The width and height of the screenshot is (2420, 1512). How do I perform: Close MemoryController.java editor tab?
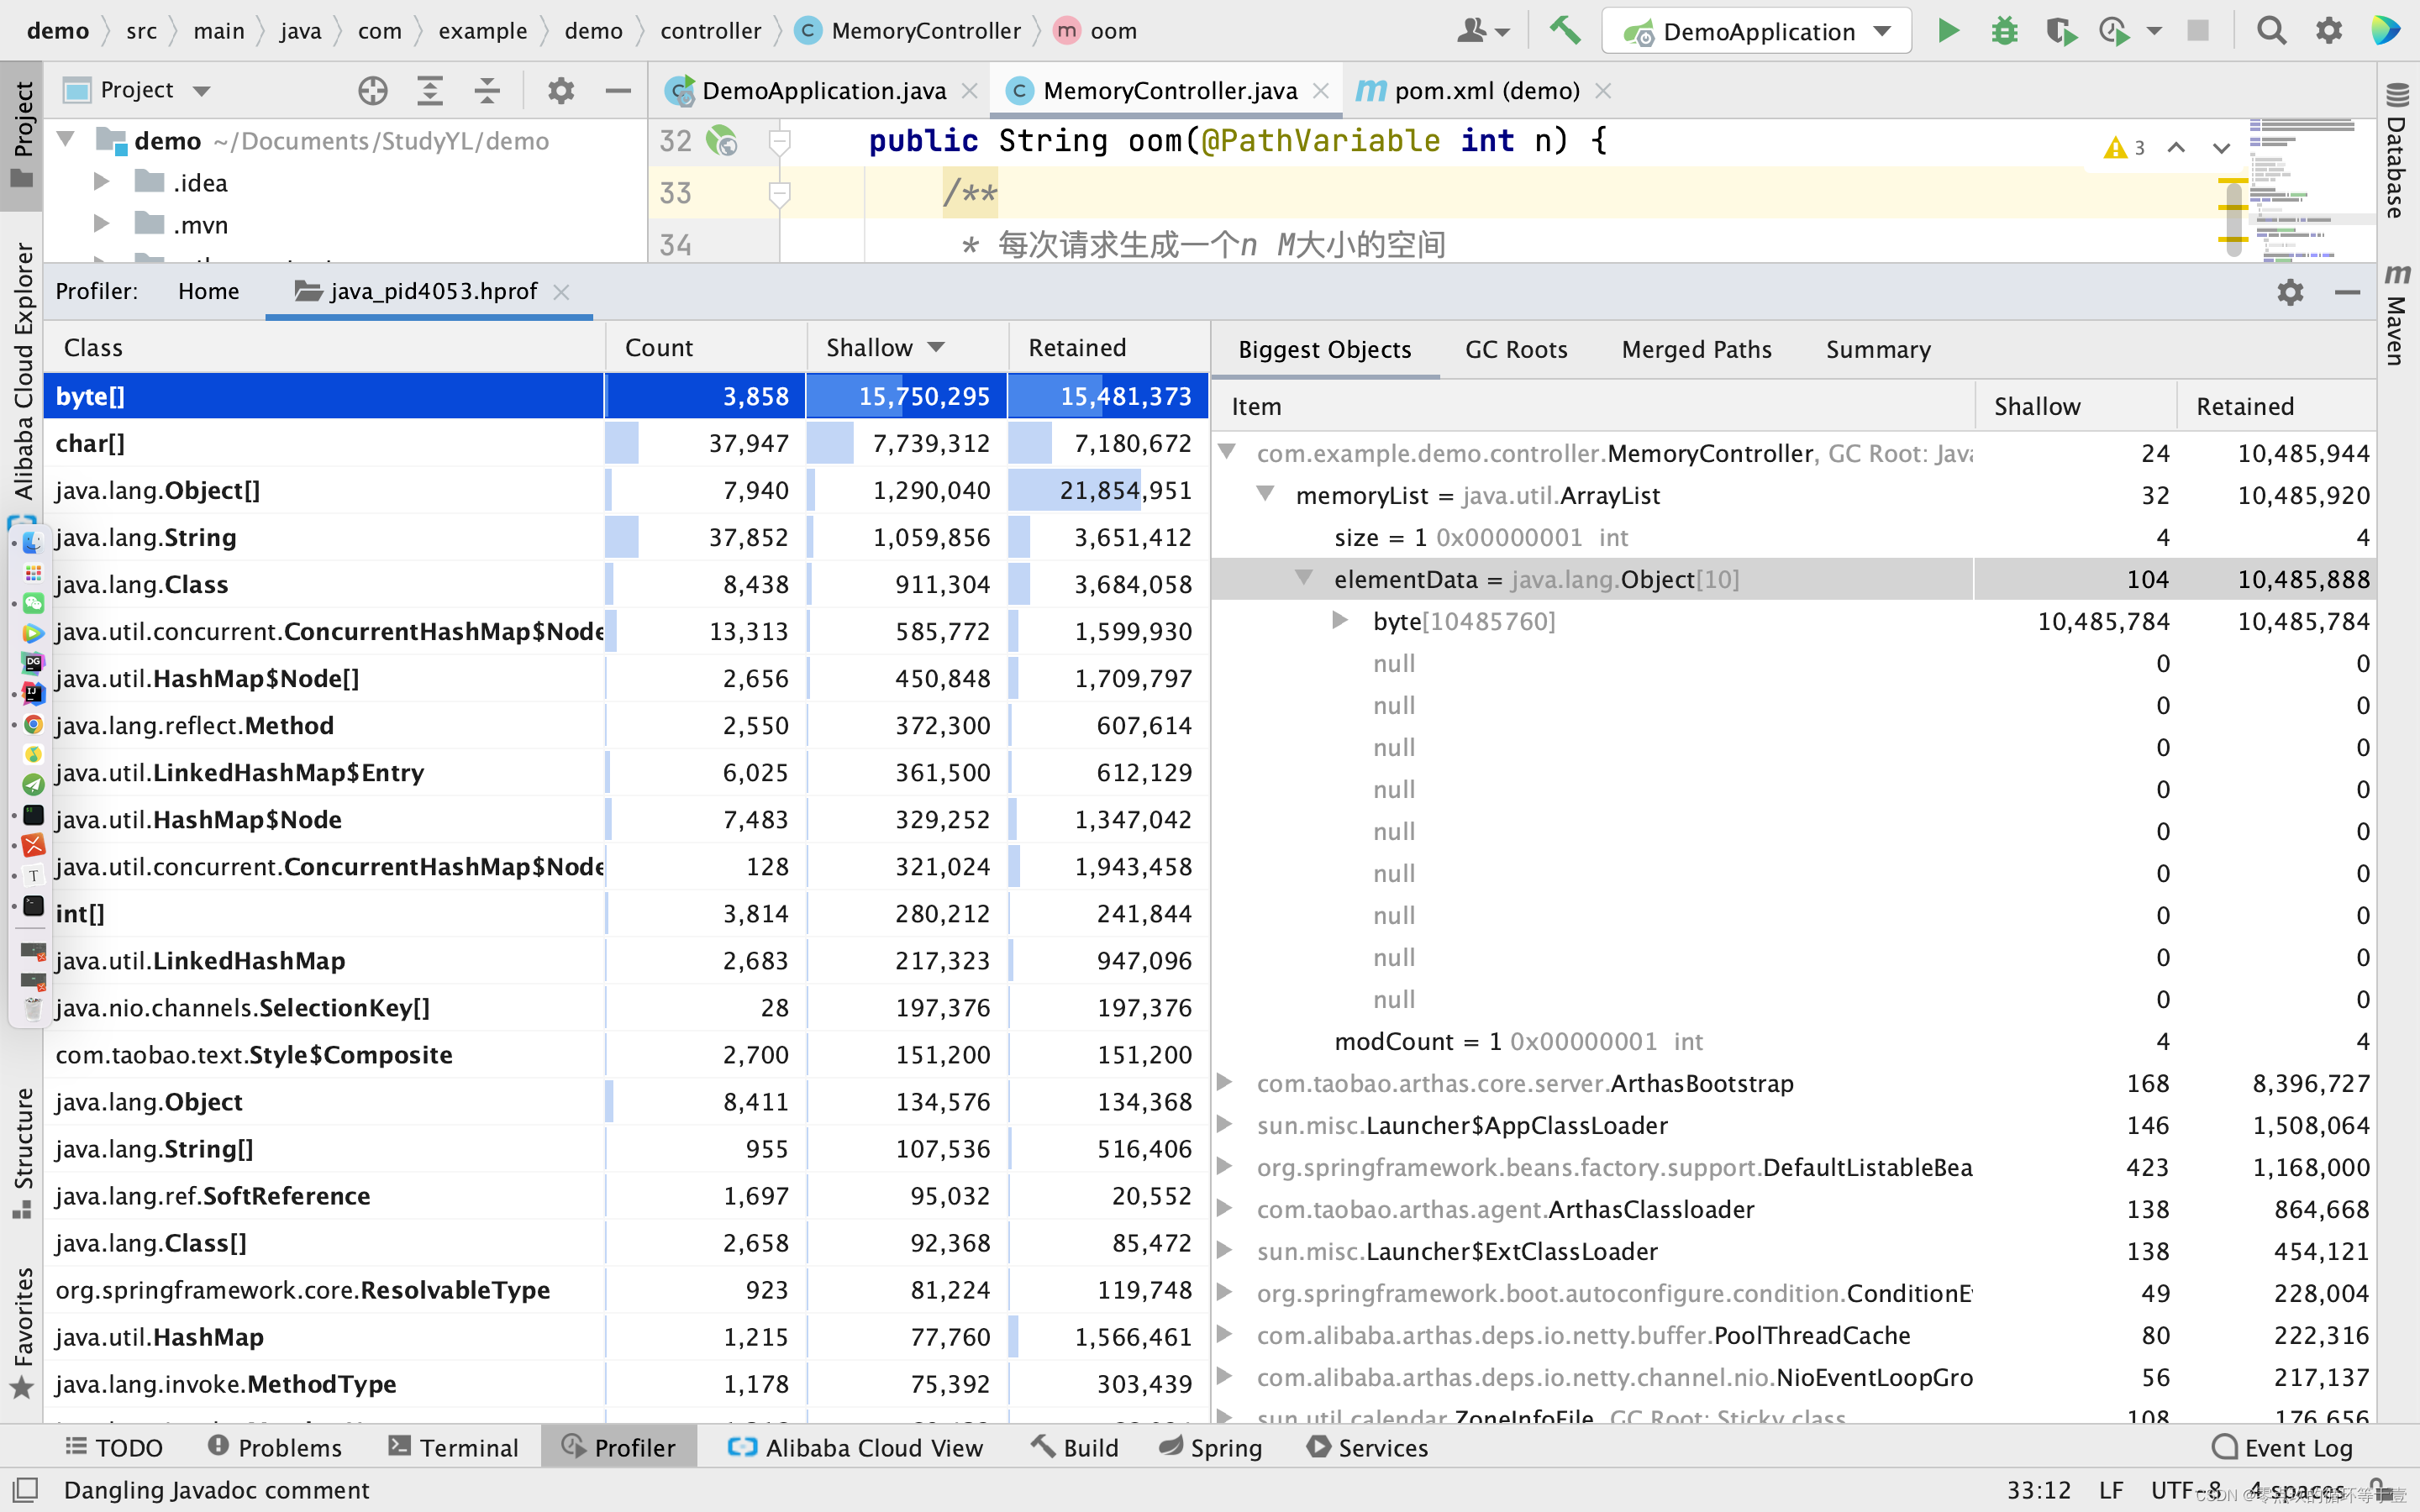pos(1320,91)
